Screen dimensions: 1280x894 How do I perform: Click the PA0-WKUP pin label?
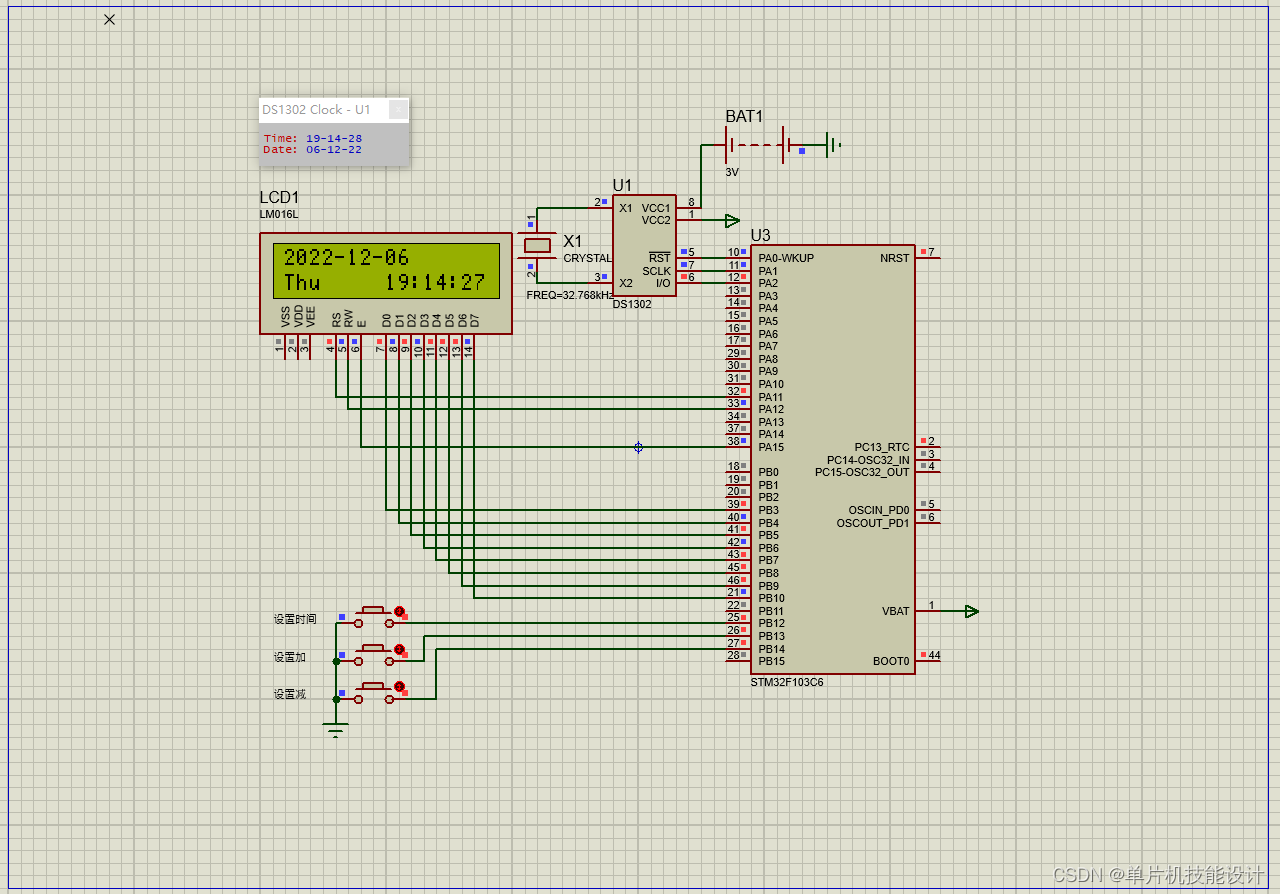click(x=786, y=258)
